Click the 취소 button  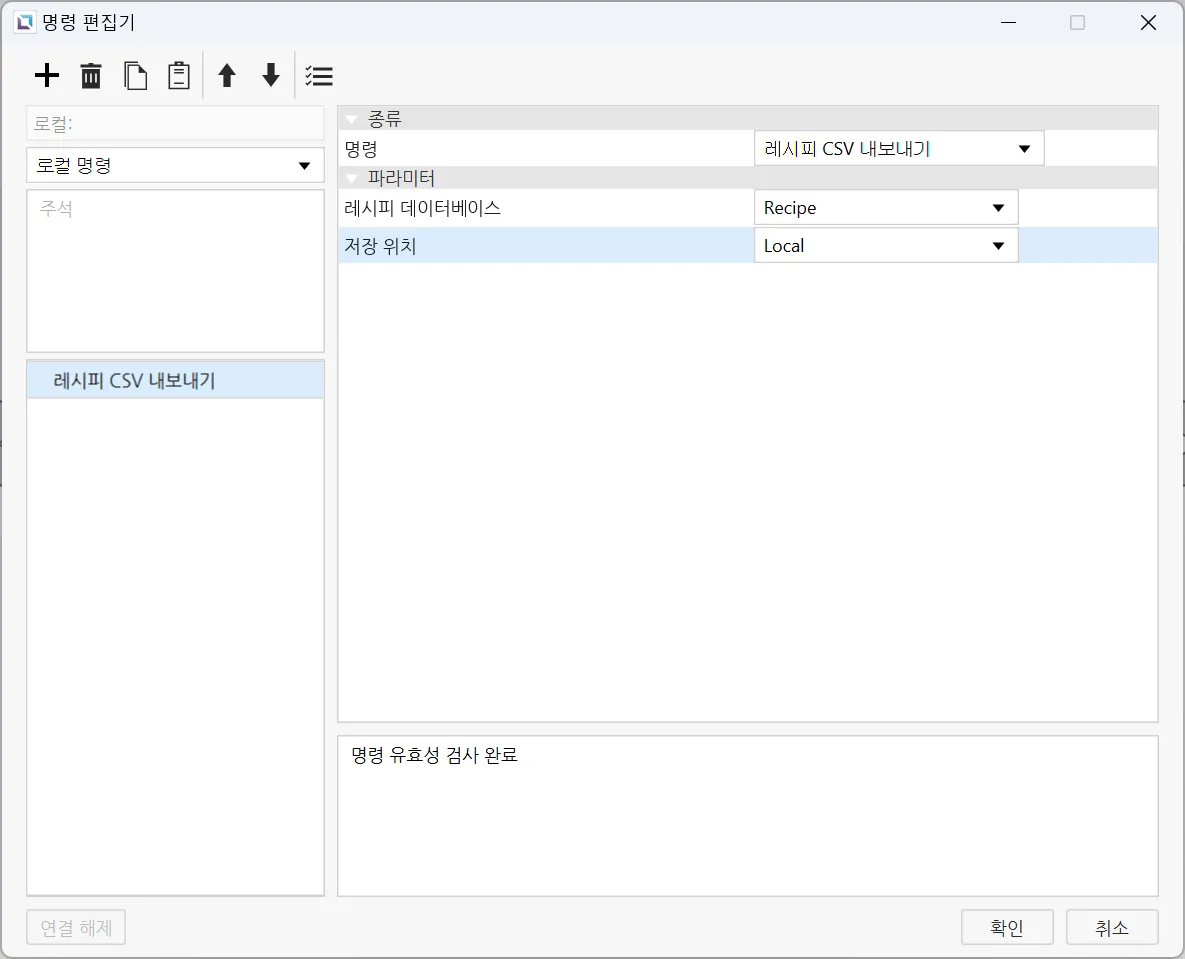click(x=1111, y=927)
